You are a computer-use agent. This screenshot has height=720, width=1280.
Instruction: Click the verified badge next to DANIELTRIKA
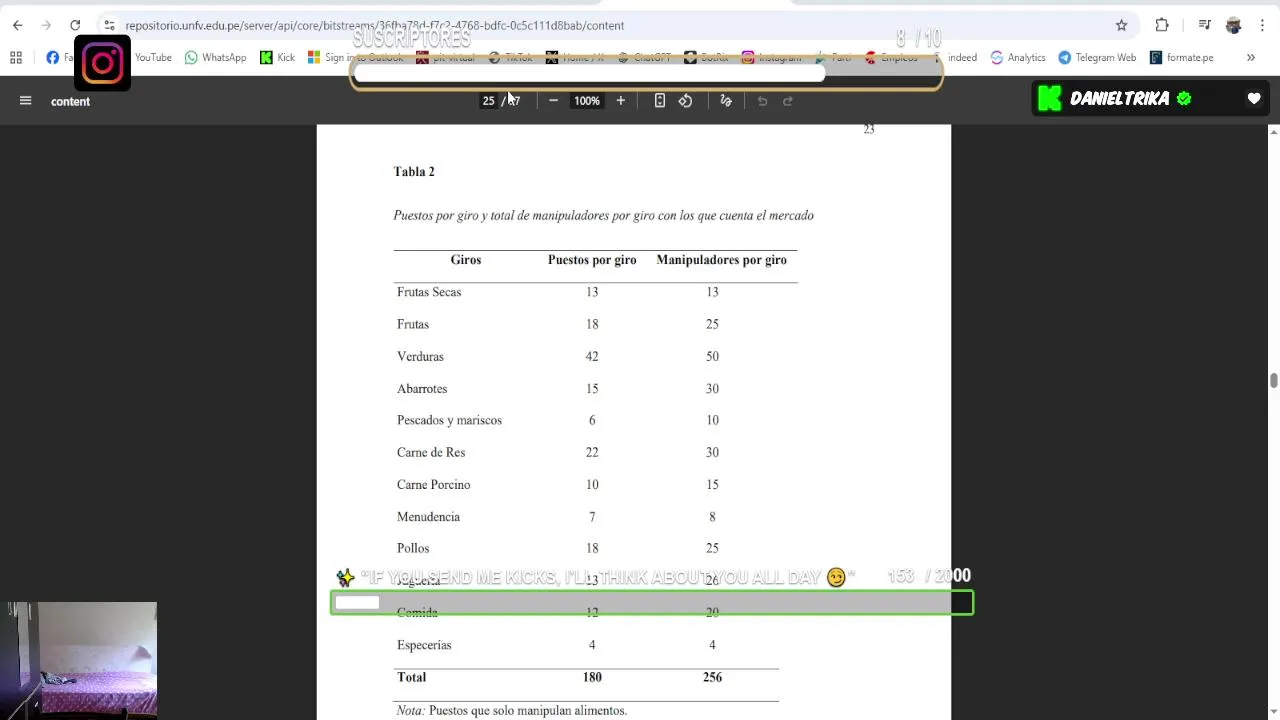[x=1184, y=98]
